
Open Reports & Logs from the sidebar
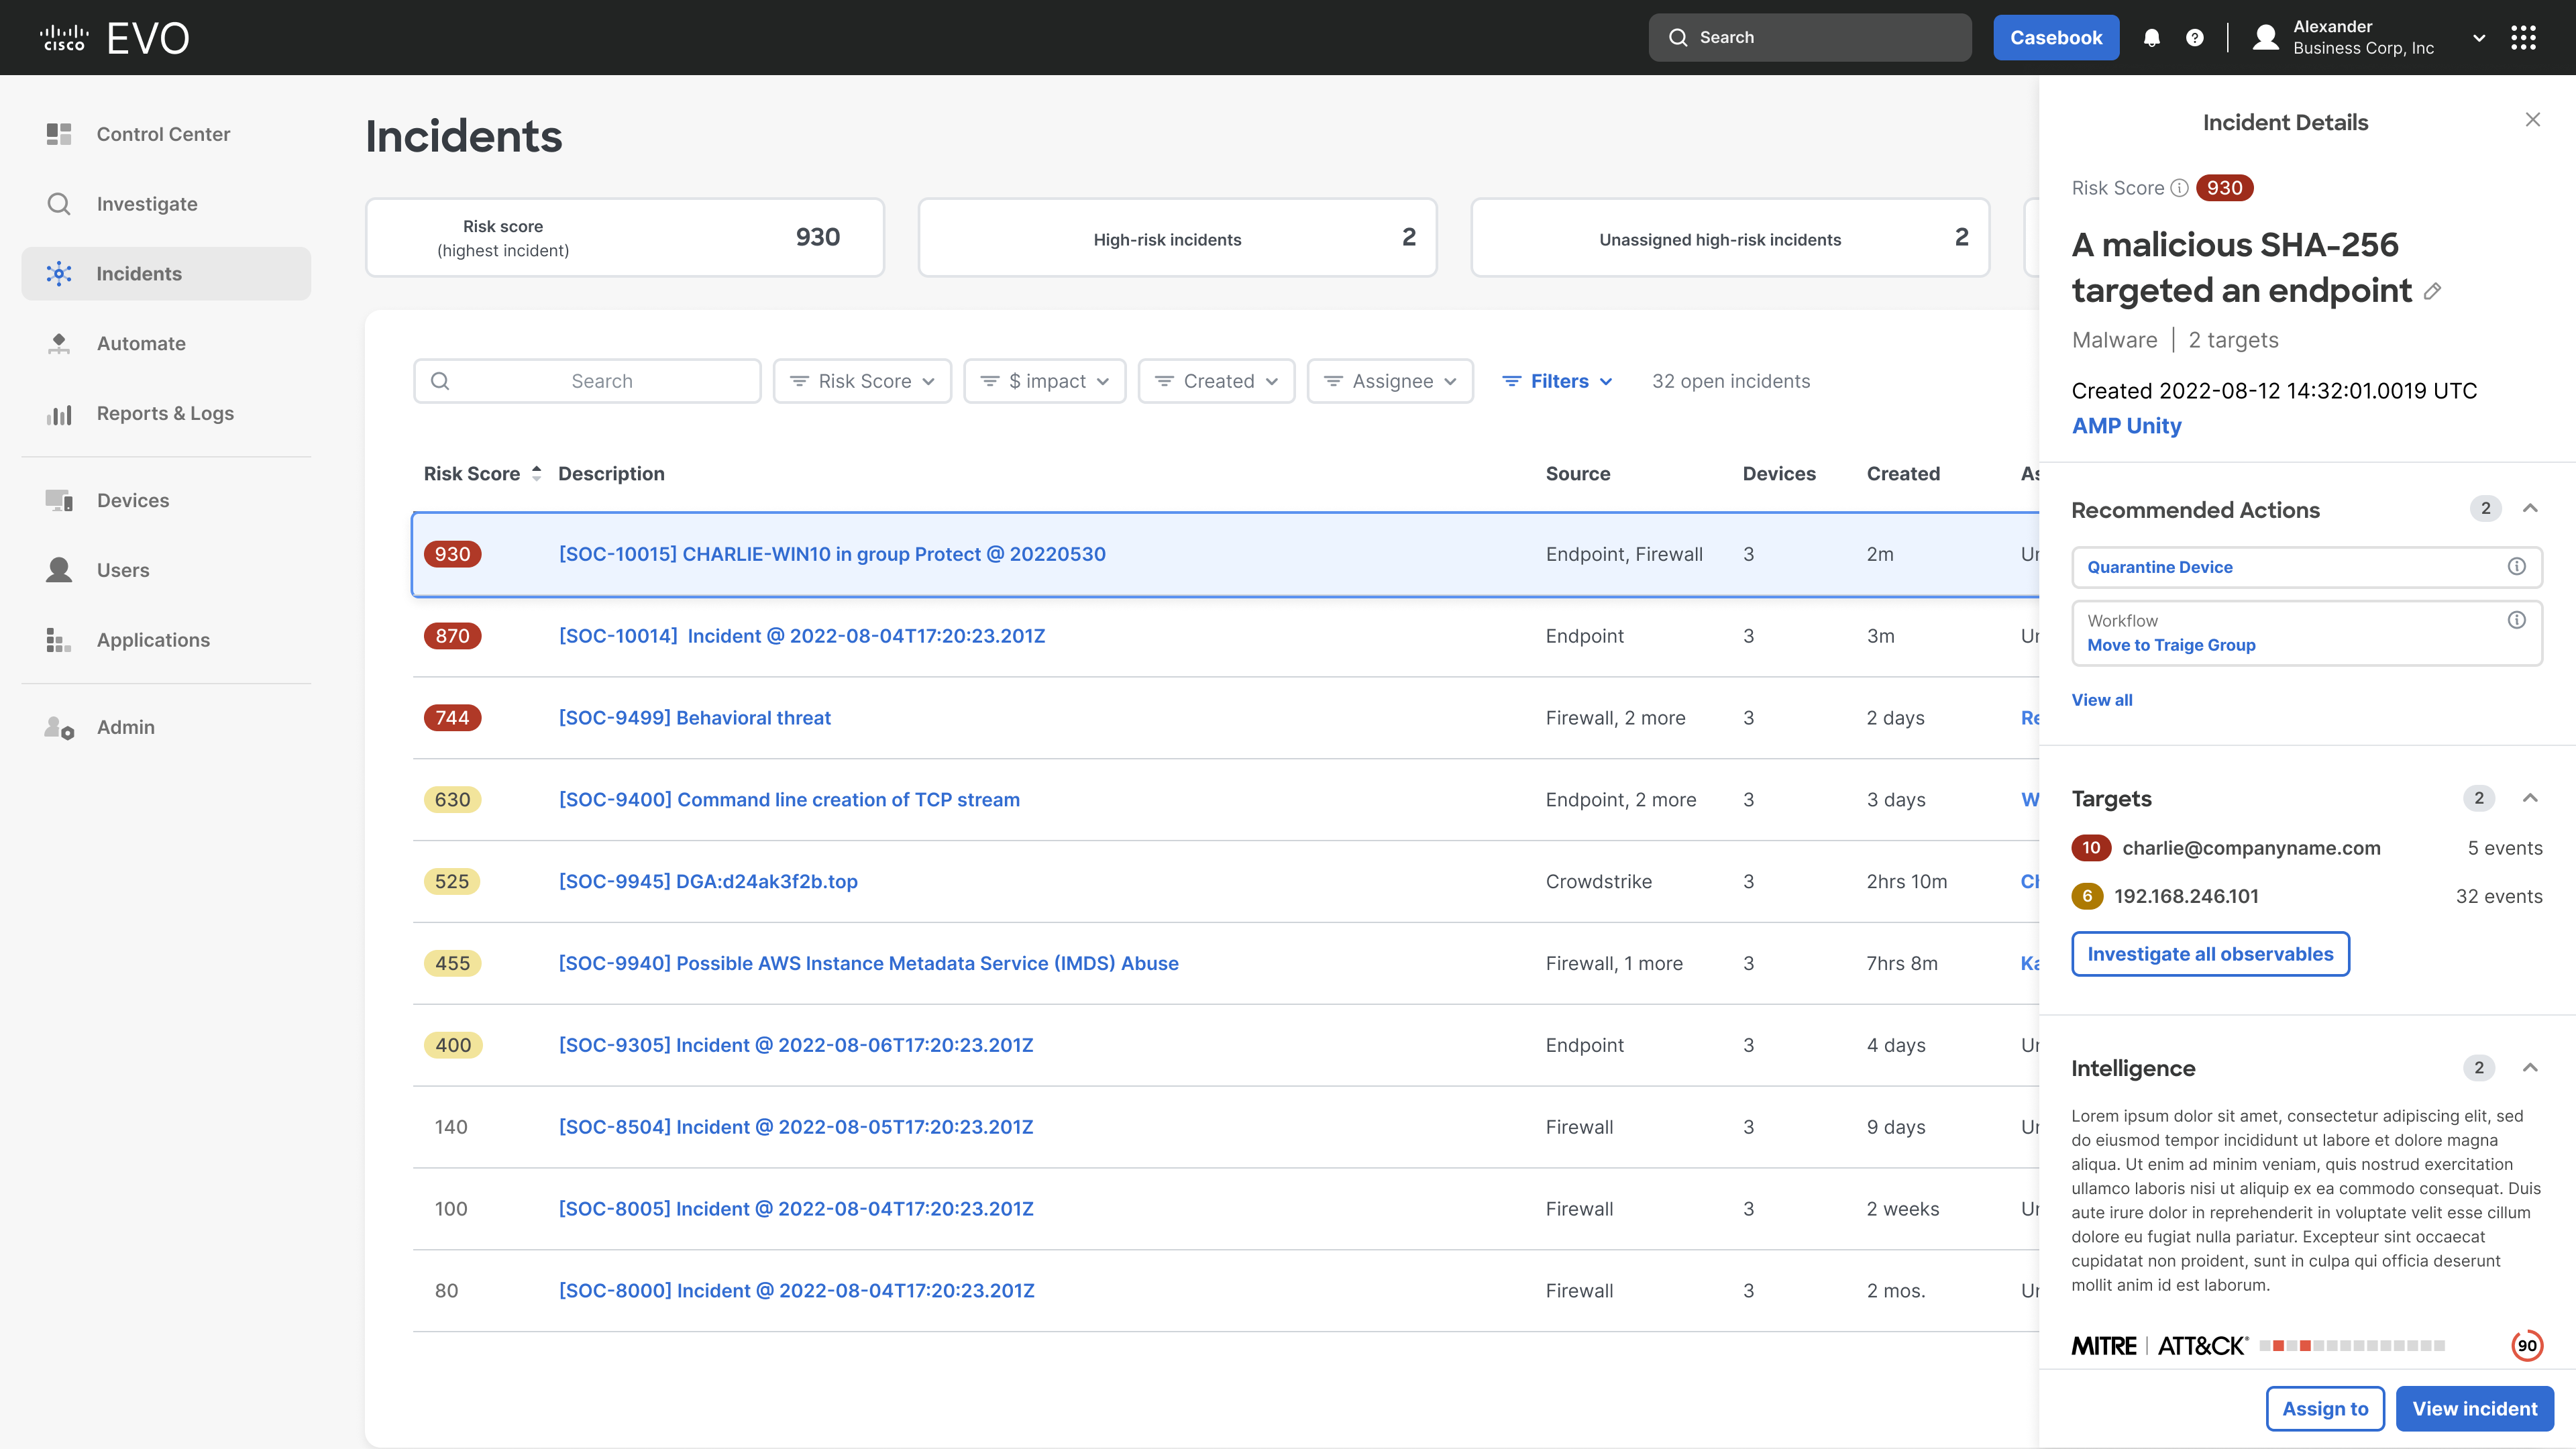[164, 413]
